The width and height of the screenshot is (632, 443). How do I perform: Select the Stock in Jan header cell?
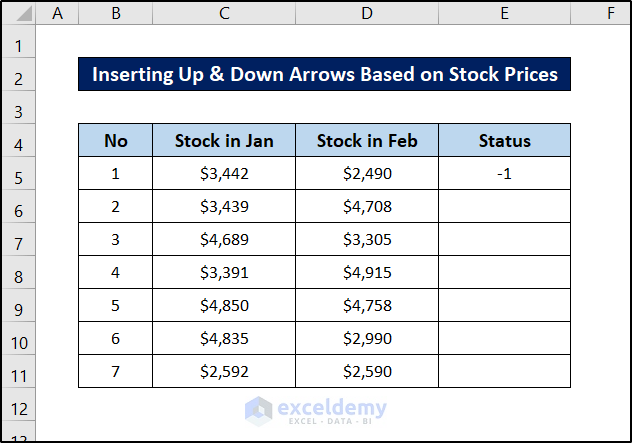[x=224, y=140]
